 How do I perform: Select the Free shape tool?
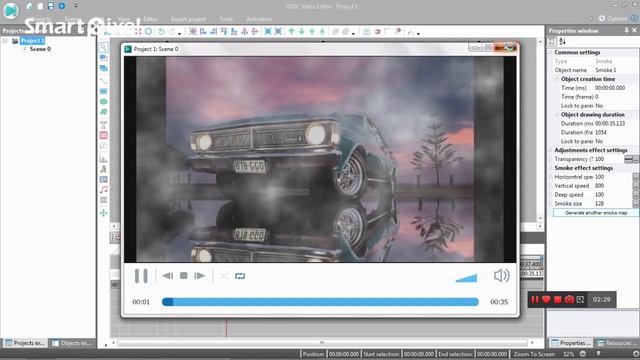click(x=103, y=111)
